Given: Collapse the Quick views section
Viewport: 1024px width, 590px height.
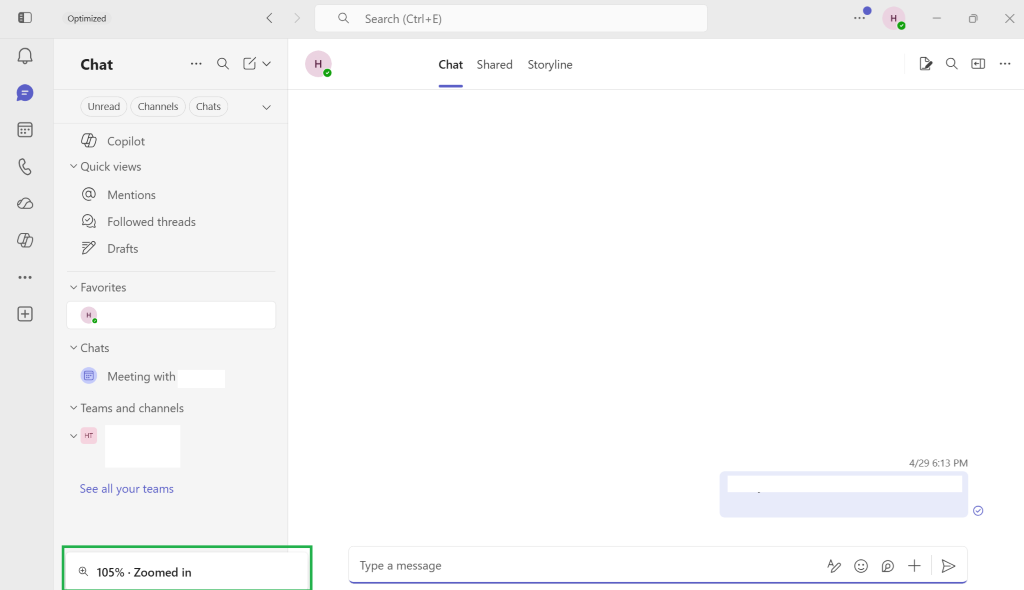Looking at the screenshot, I should point(73,167).
